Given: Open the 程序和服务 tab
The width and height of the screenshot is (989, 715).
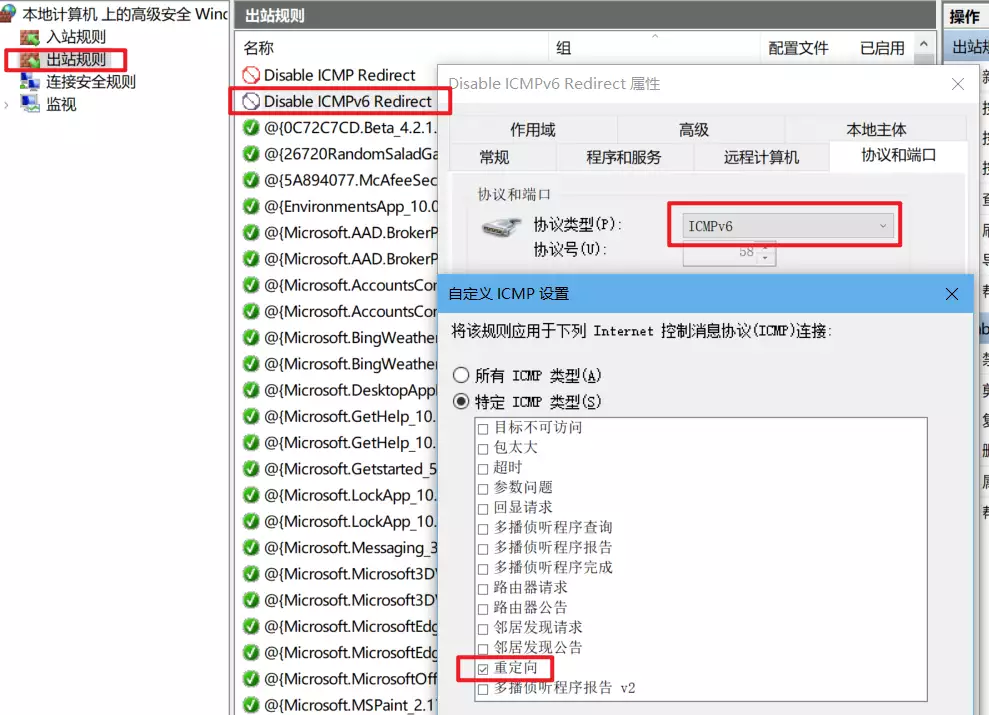Looking at the screenshot, I should (x=624, y=157).
